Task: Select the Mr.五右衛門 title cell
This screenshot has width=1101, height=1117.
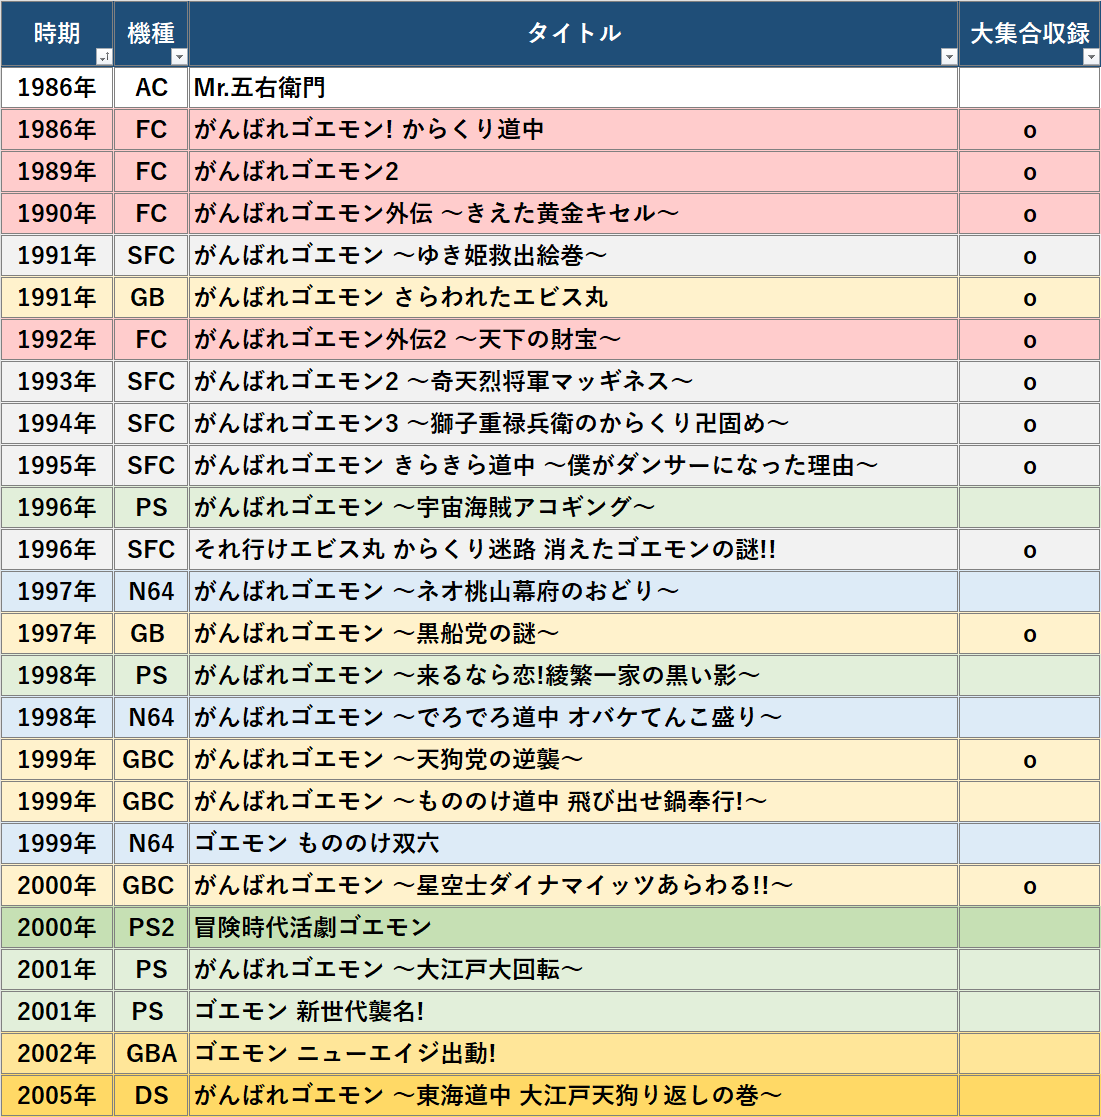Action: click(573, 88)
